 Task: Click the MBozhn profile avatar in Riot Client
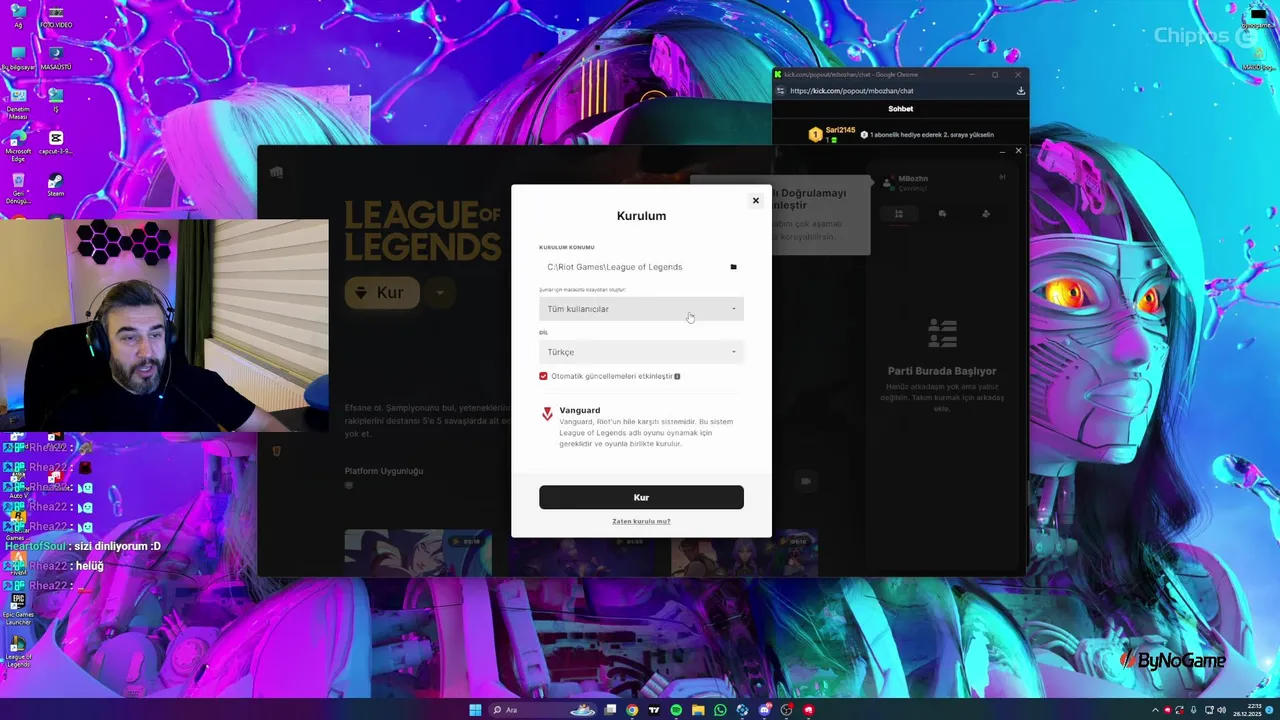click(x=886, y=183)
